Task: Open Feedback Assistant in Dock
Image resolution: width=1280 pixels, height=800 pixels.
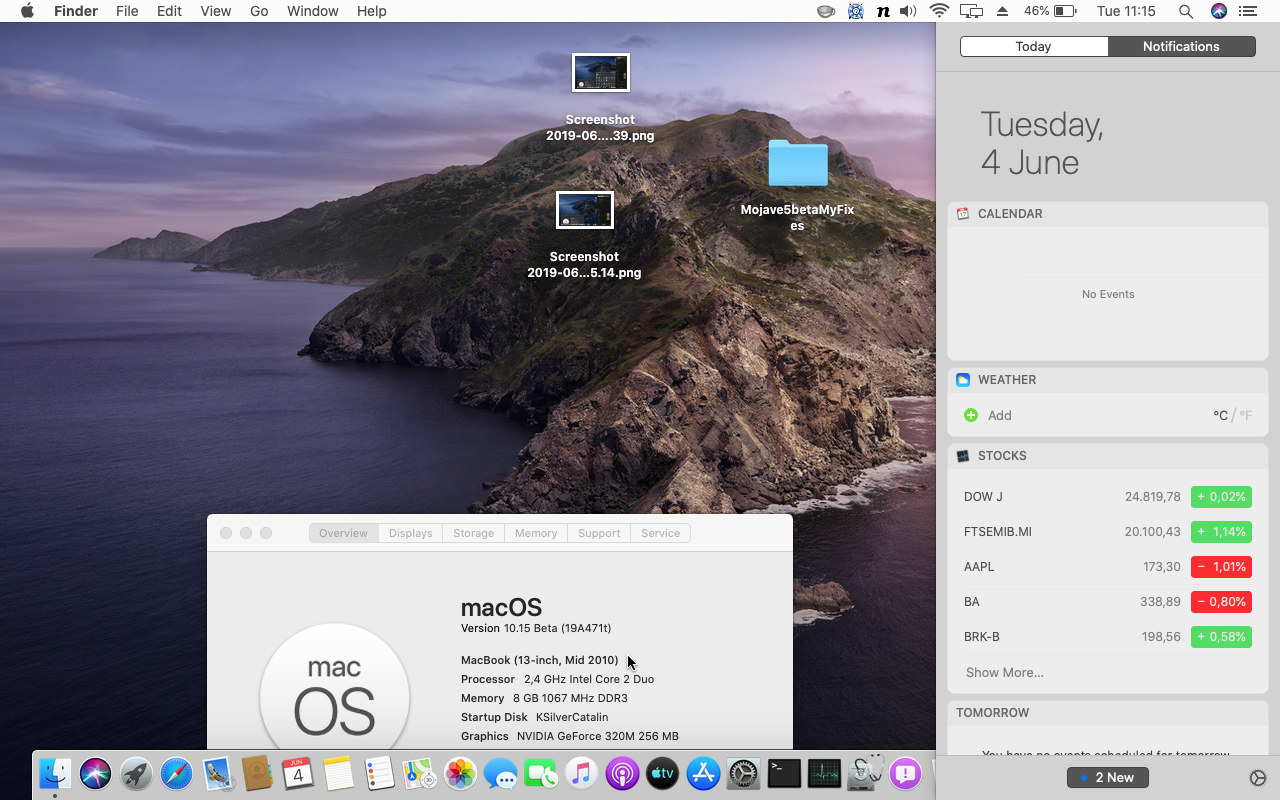Action: (x=906, y=773)
